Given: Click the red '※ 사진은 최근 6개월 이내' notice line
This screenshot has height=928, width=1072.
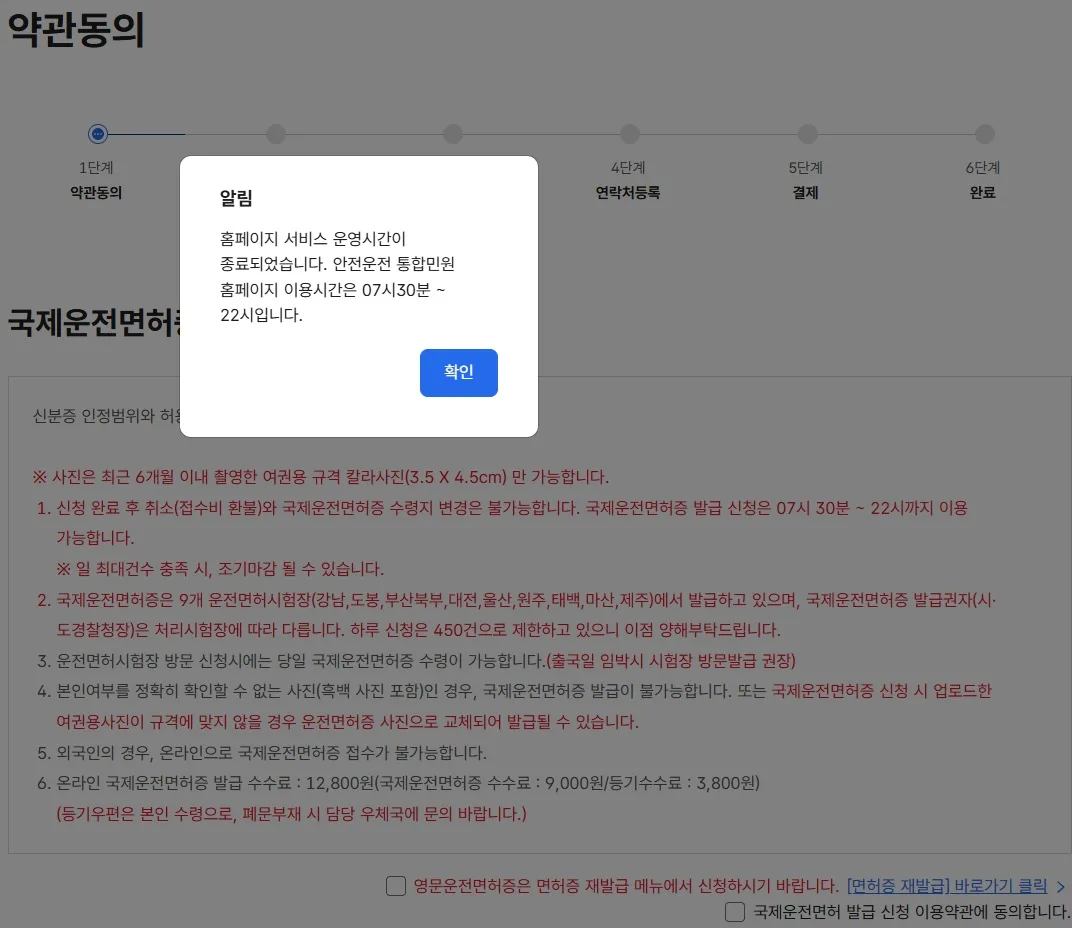Looking at the screenshot, I should [321, 477].
